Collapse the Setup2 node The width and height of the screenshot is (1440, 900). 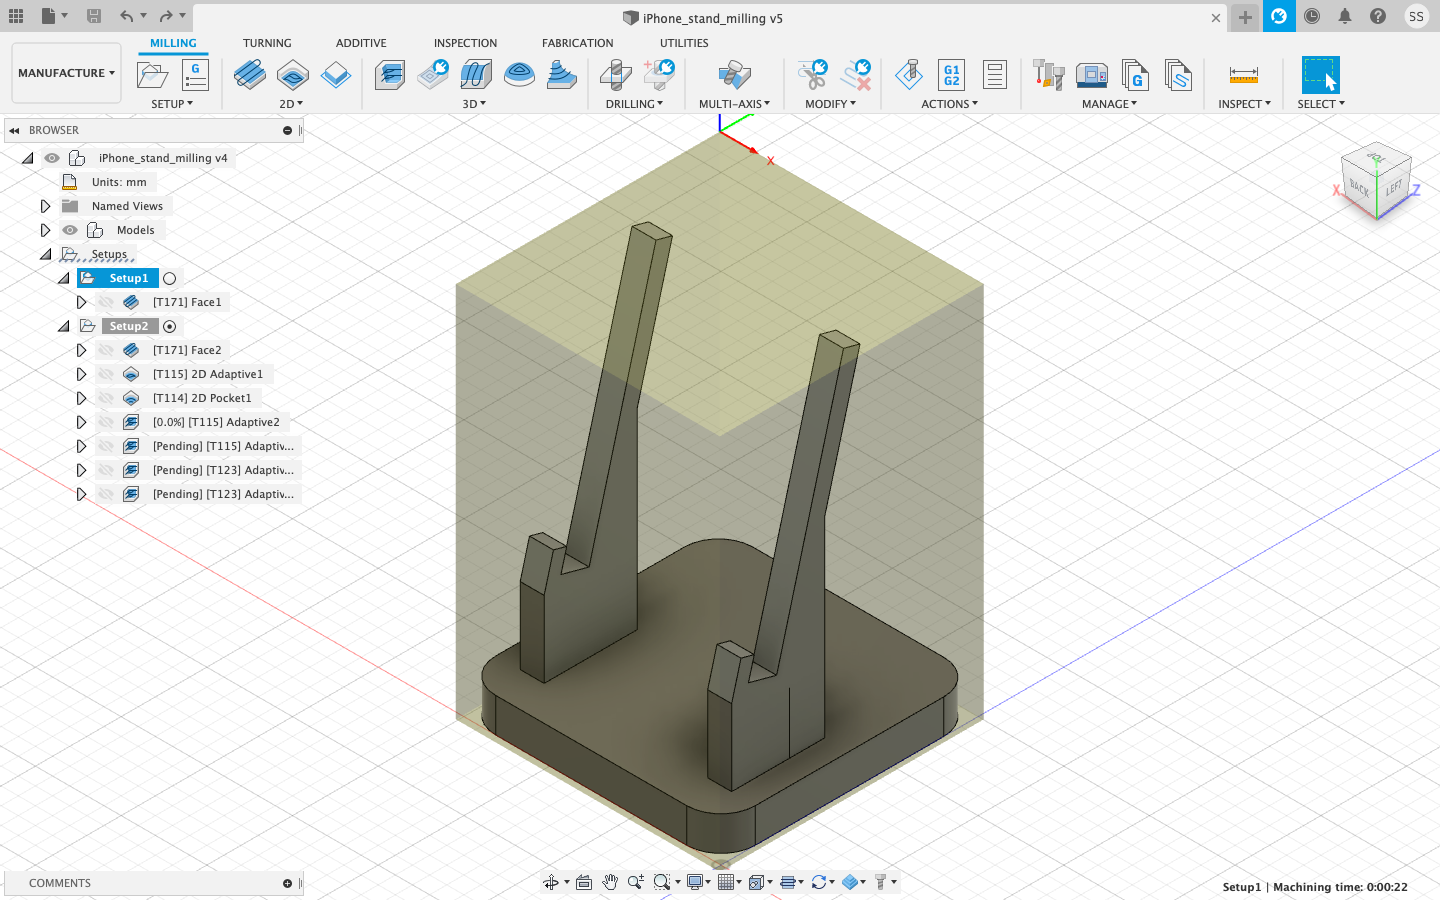coord(64,326)
